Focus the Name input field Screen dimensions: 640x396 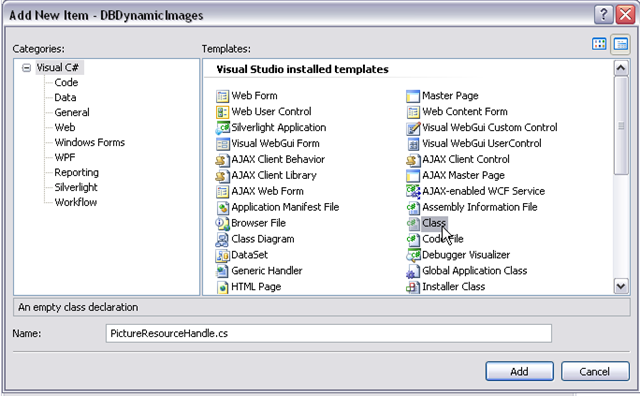(x=329, y=334)
